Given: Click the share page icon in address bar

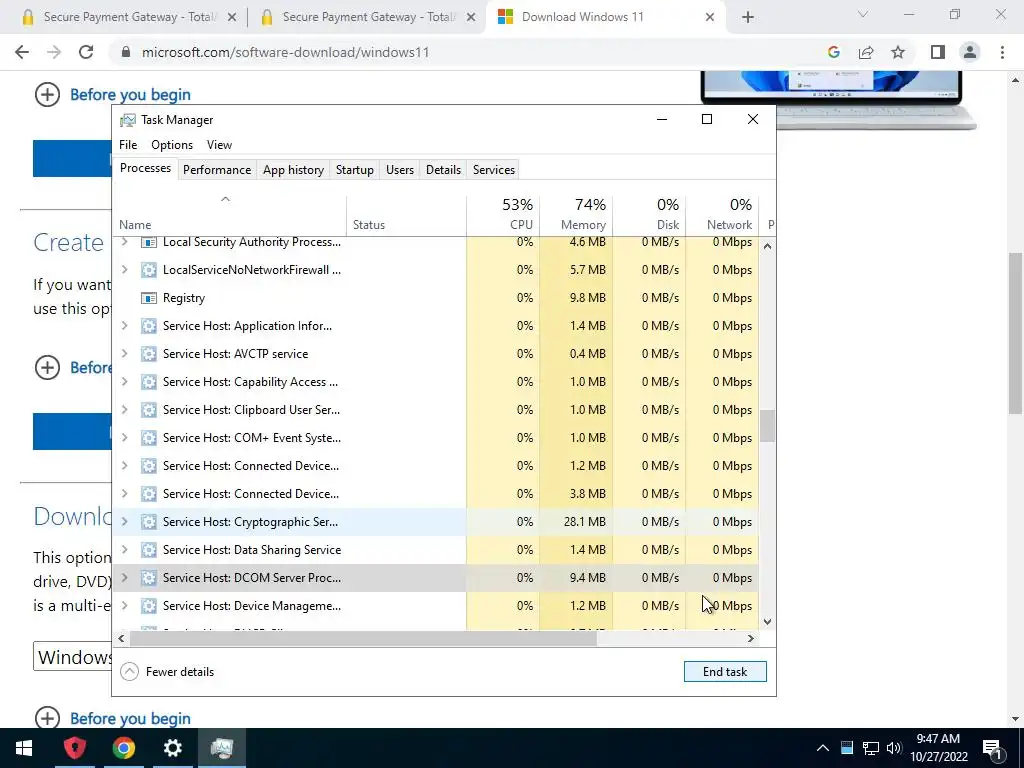Looking at the screenshot, I should pos(866,52).
